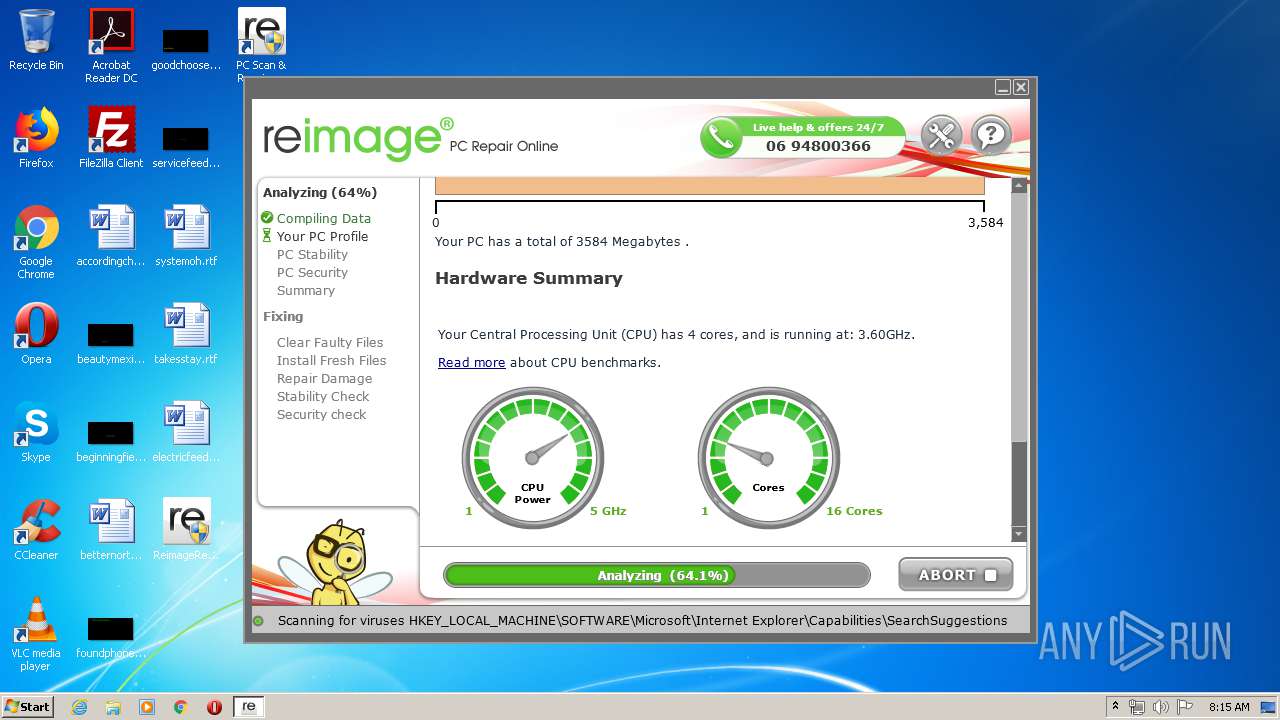The image size is (1280, 720).
Task: Select the sidebar Stability Check step
Action: [x=323, y=396]
